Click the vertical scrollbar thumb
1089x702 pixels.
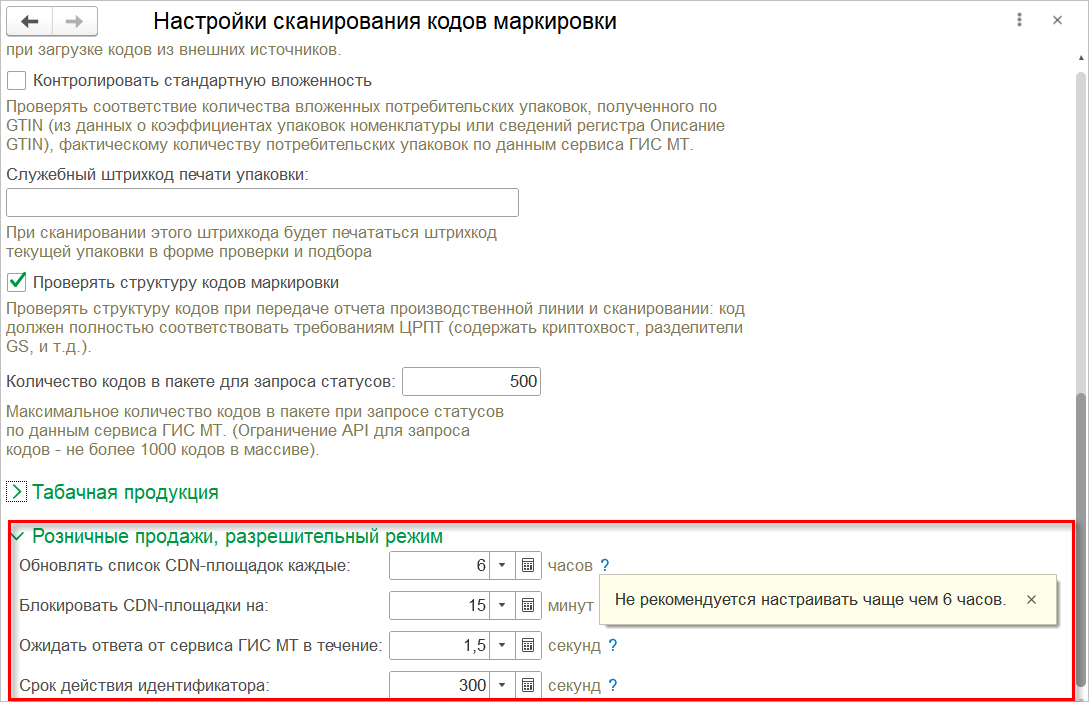tap(1081, 538)
